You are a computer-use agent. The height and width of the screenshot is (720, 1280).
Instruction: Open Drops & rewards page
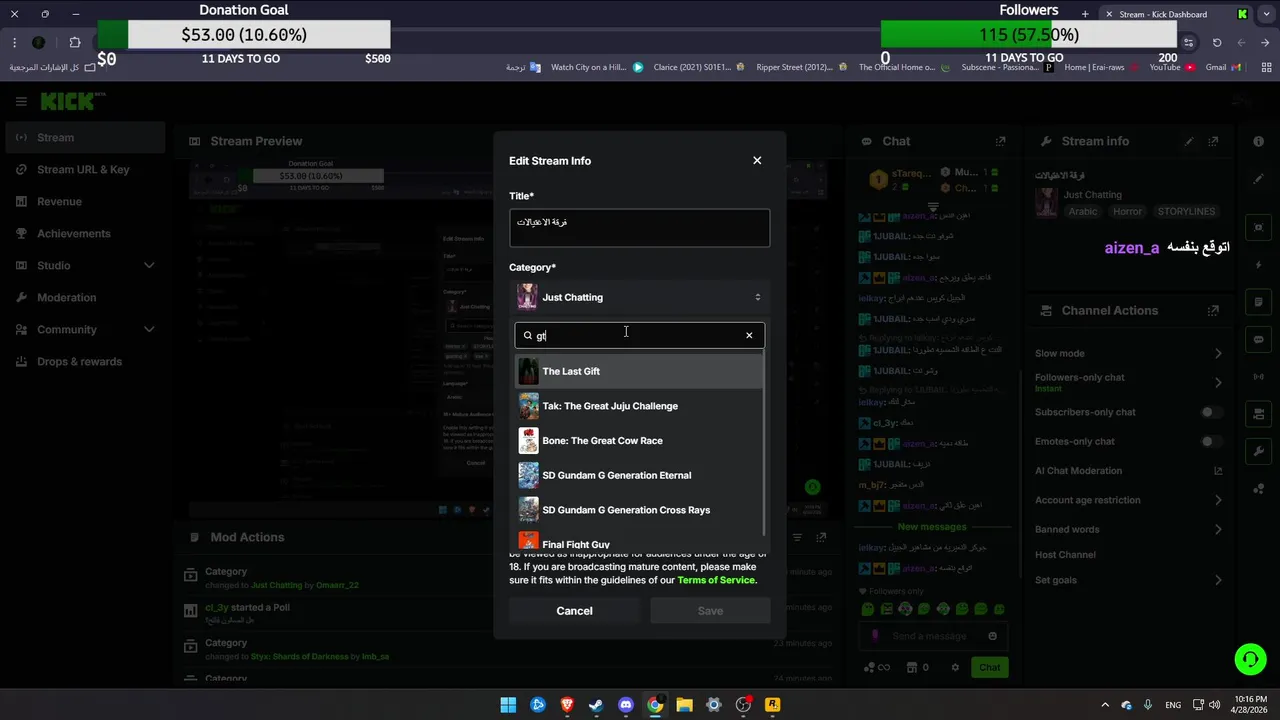[85, 361]
